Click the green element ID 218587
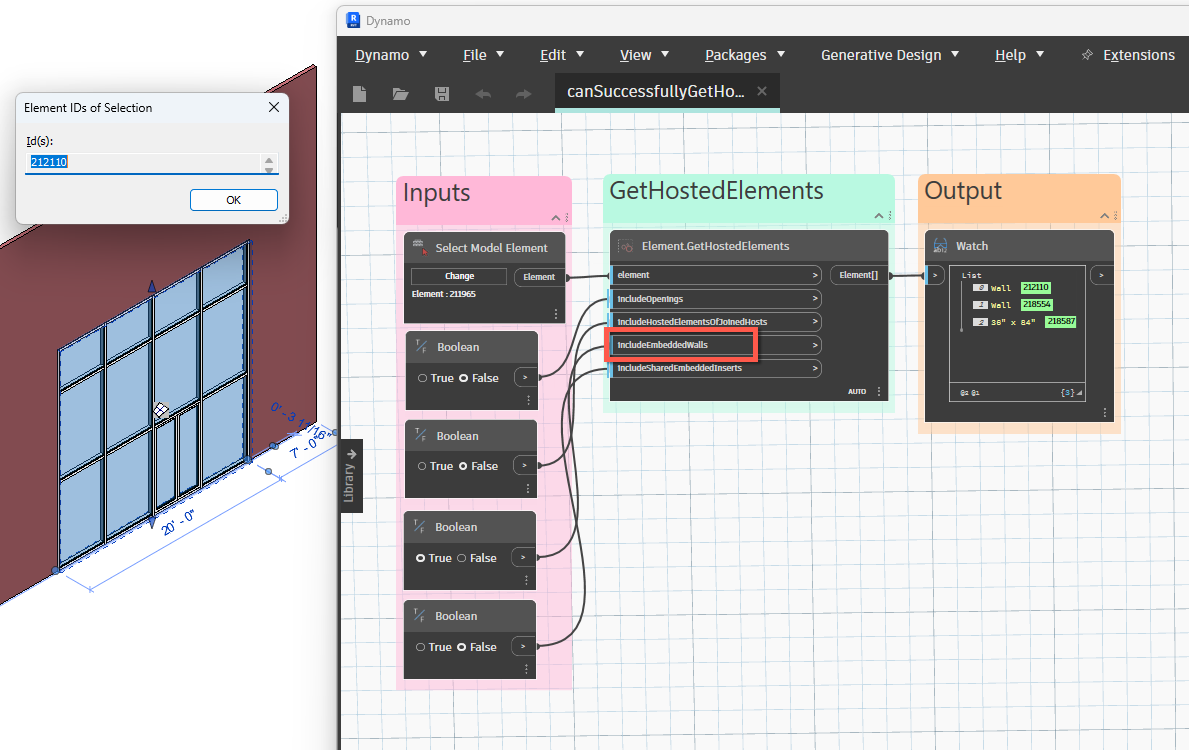 click(x=1061, y=322)
